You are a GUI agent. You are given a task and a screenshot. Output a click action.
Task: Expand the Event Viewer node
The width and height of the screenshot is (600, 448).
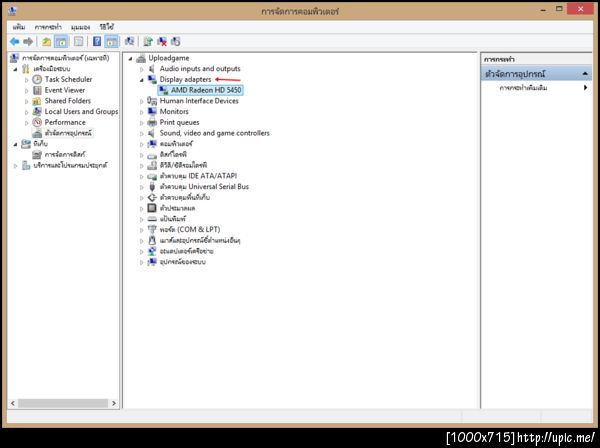click(26, 91)
